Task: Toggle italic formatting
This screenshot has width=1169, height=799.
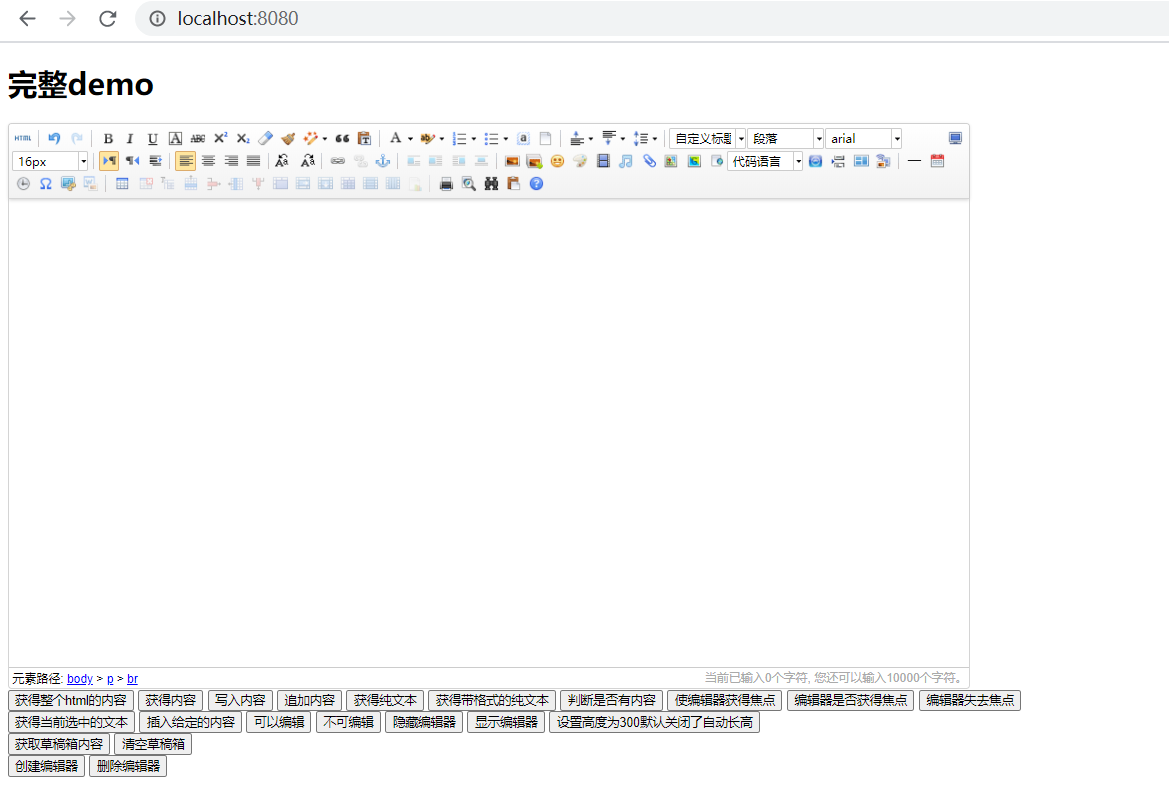Action: pyautogui.click(x=130, y=139)
